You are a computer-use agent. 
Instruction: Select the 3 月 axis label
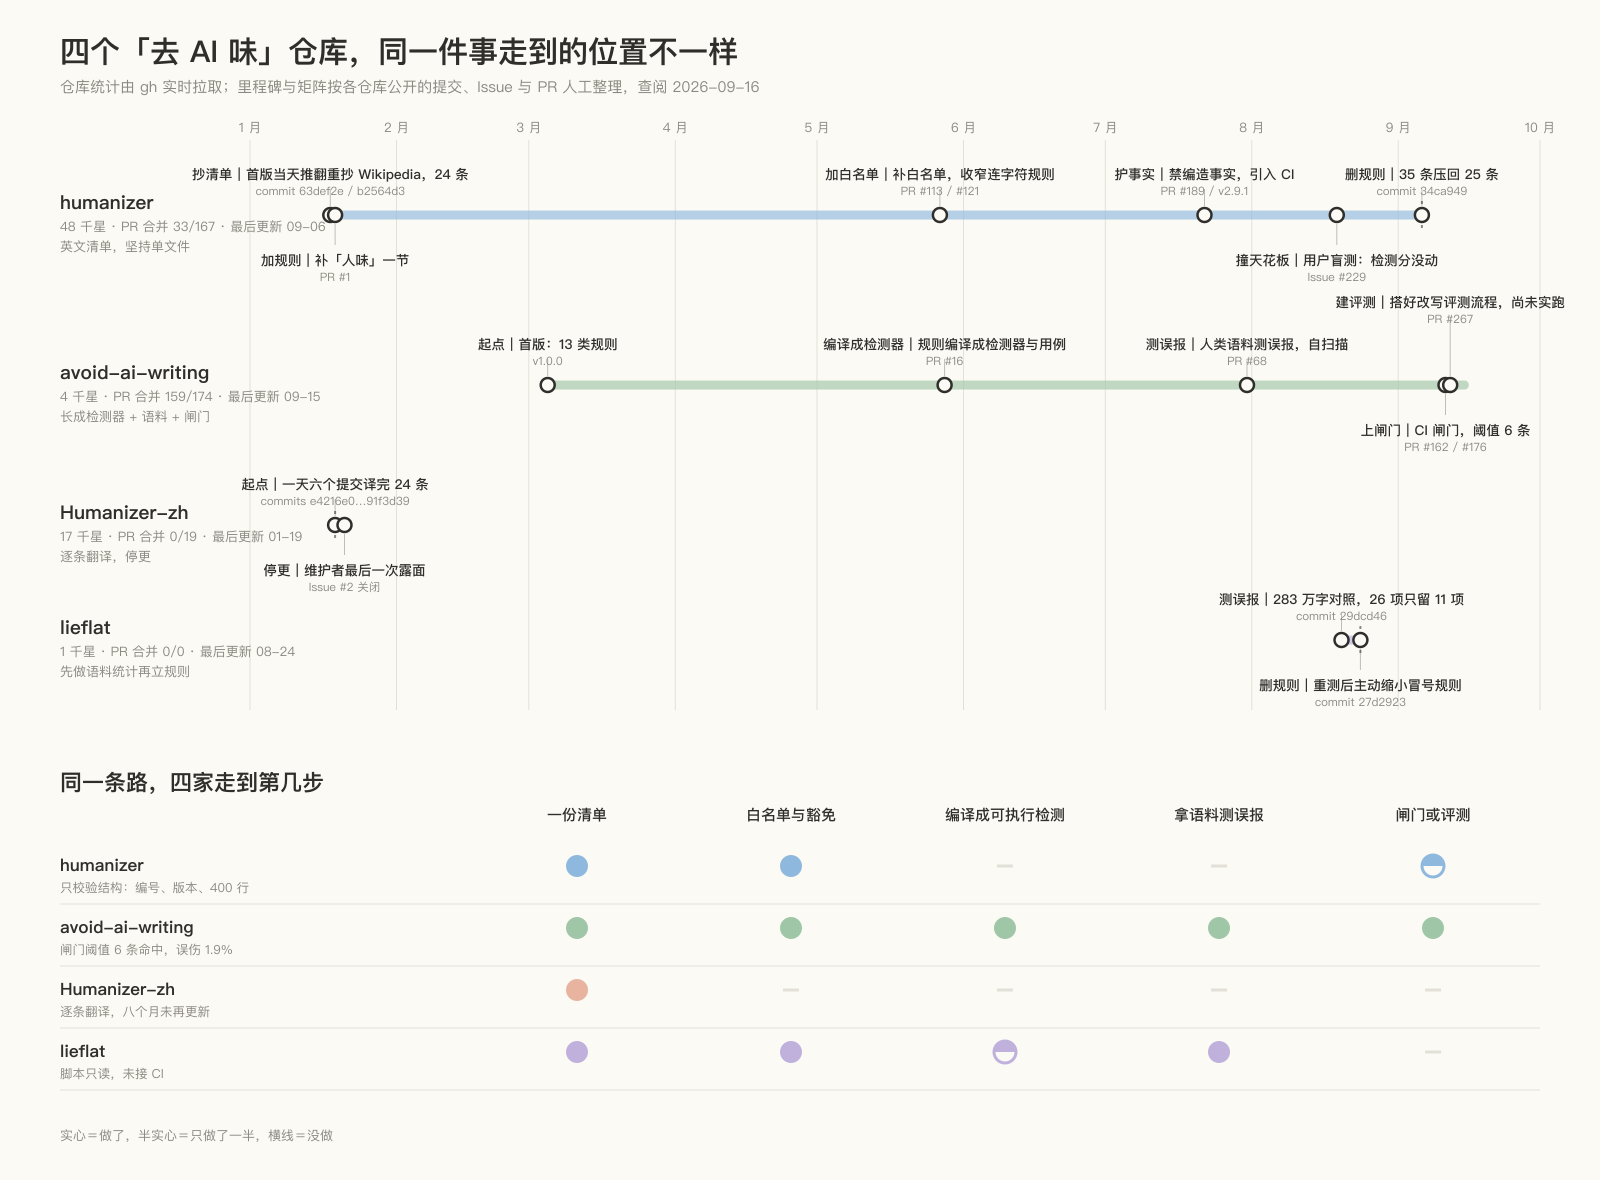point(529,128)
